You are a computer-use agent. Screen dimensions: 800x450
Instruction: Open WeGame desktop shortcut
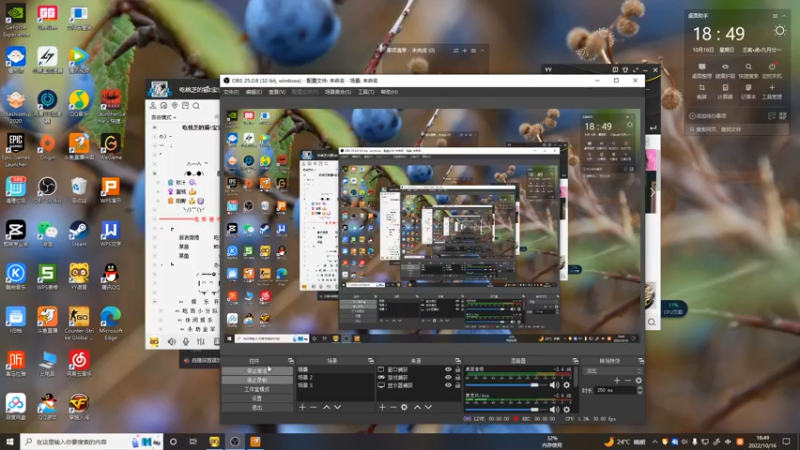[x=111, y=147]
